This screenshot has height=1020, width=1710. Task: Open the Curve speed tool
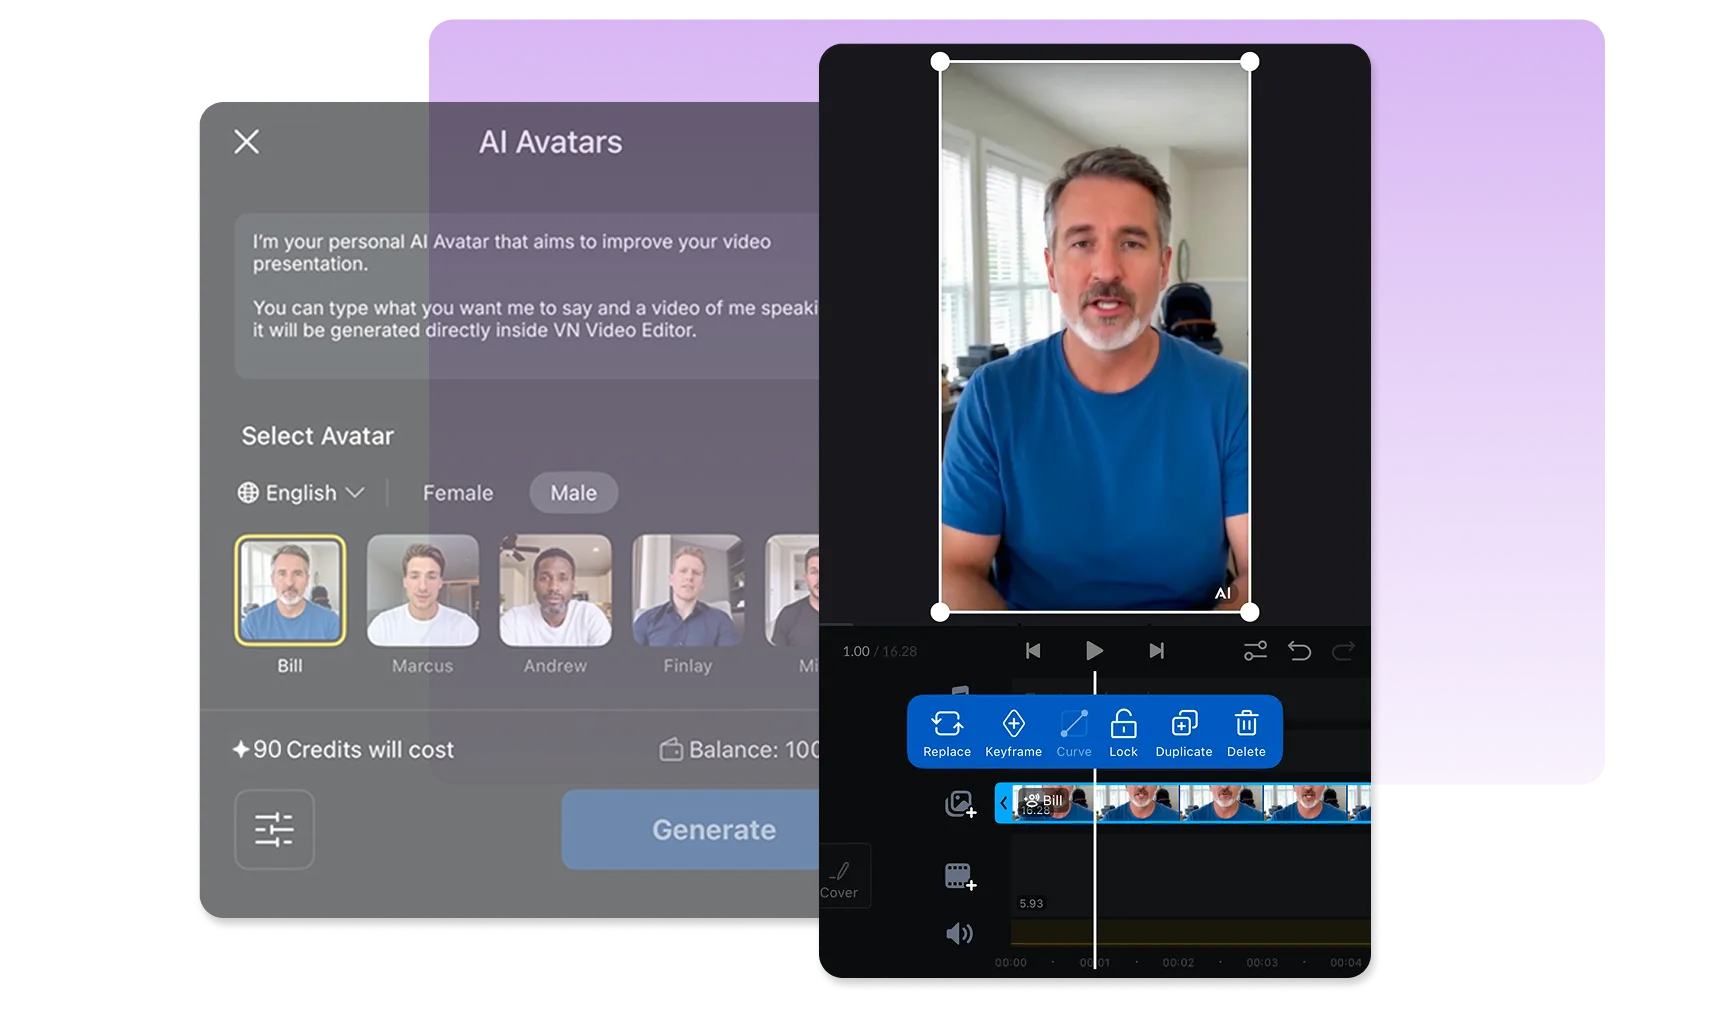click(1074, 723)
